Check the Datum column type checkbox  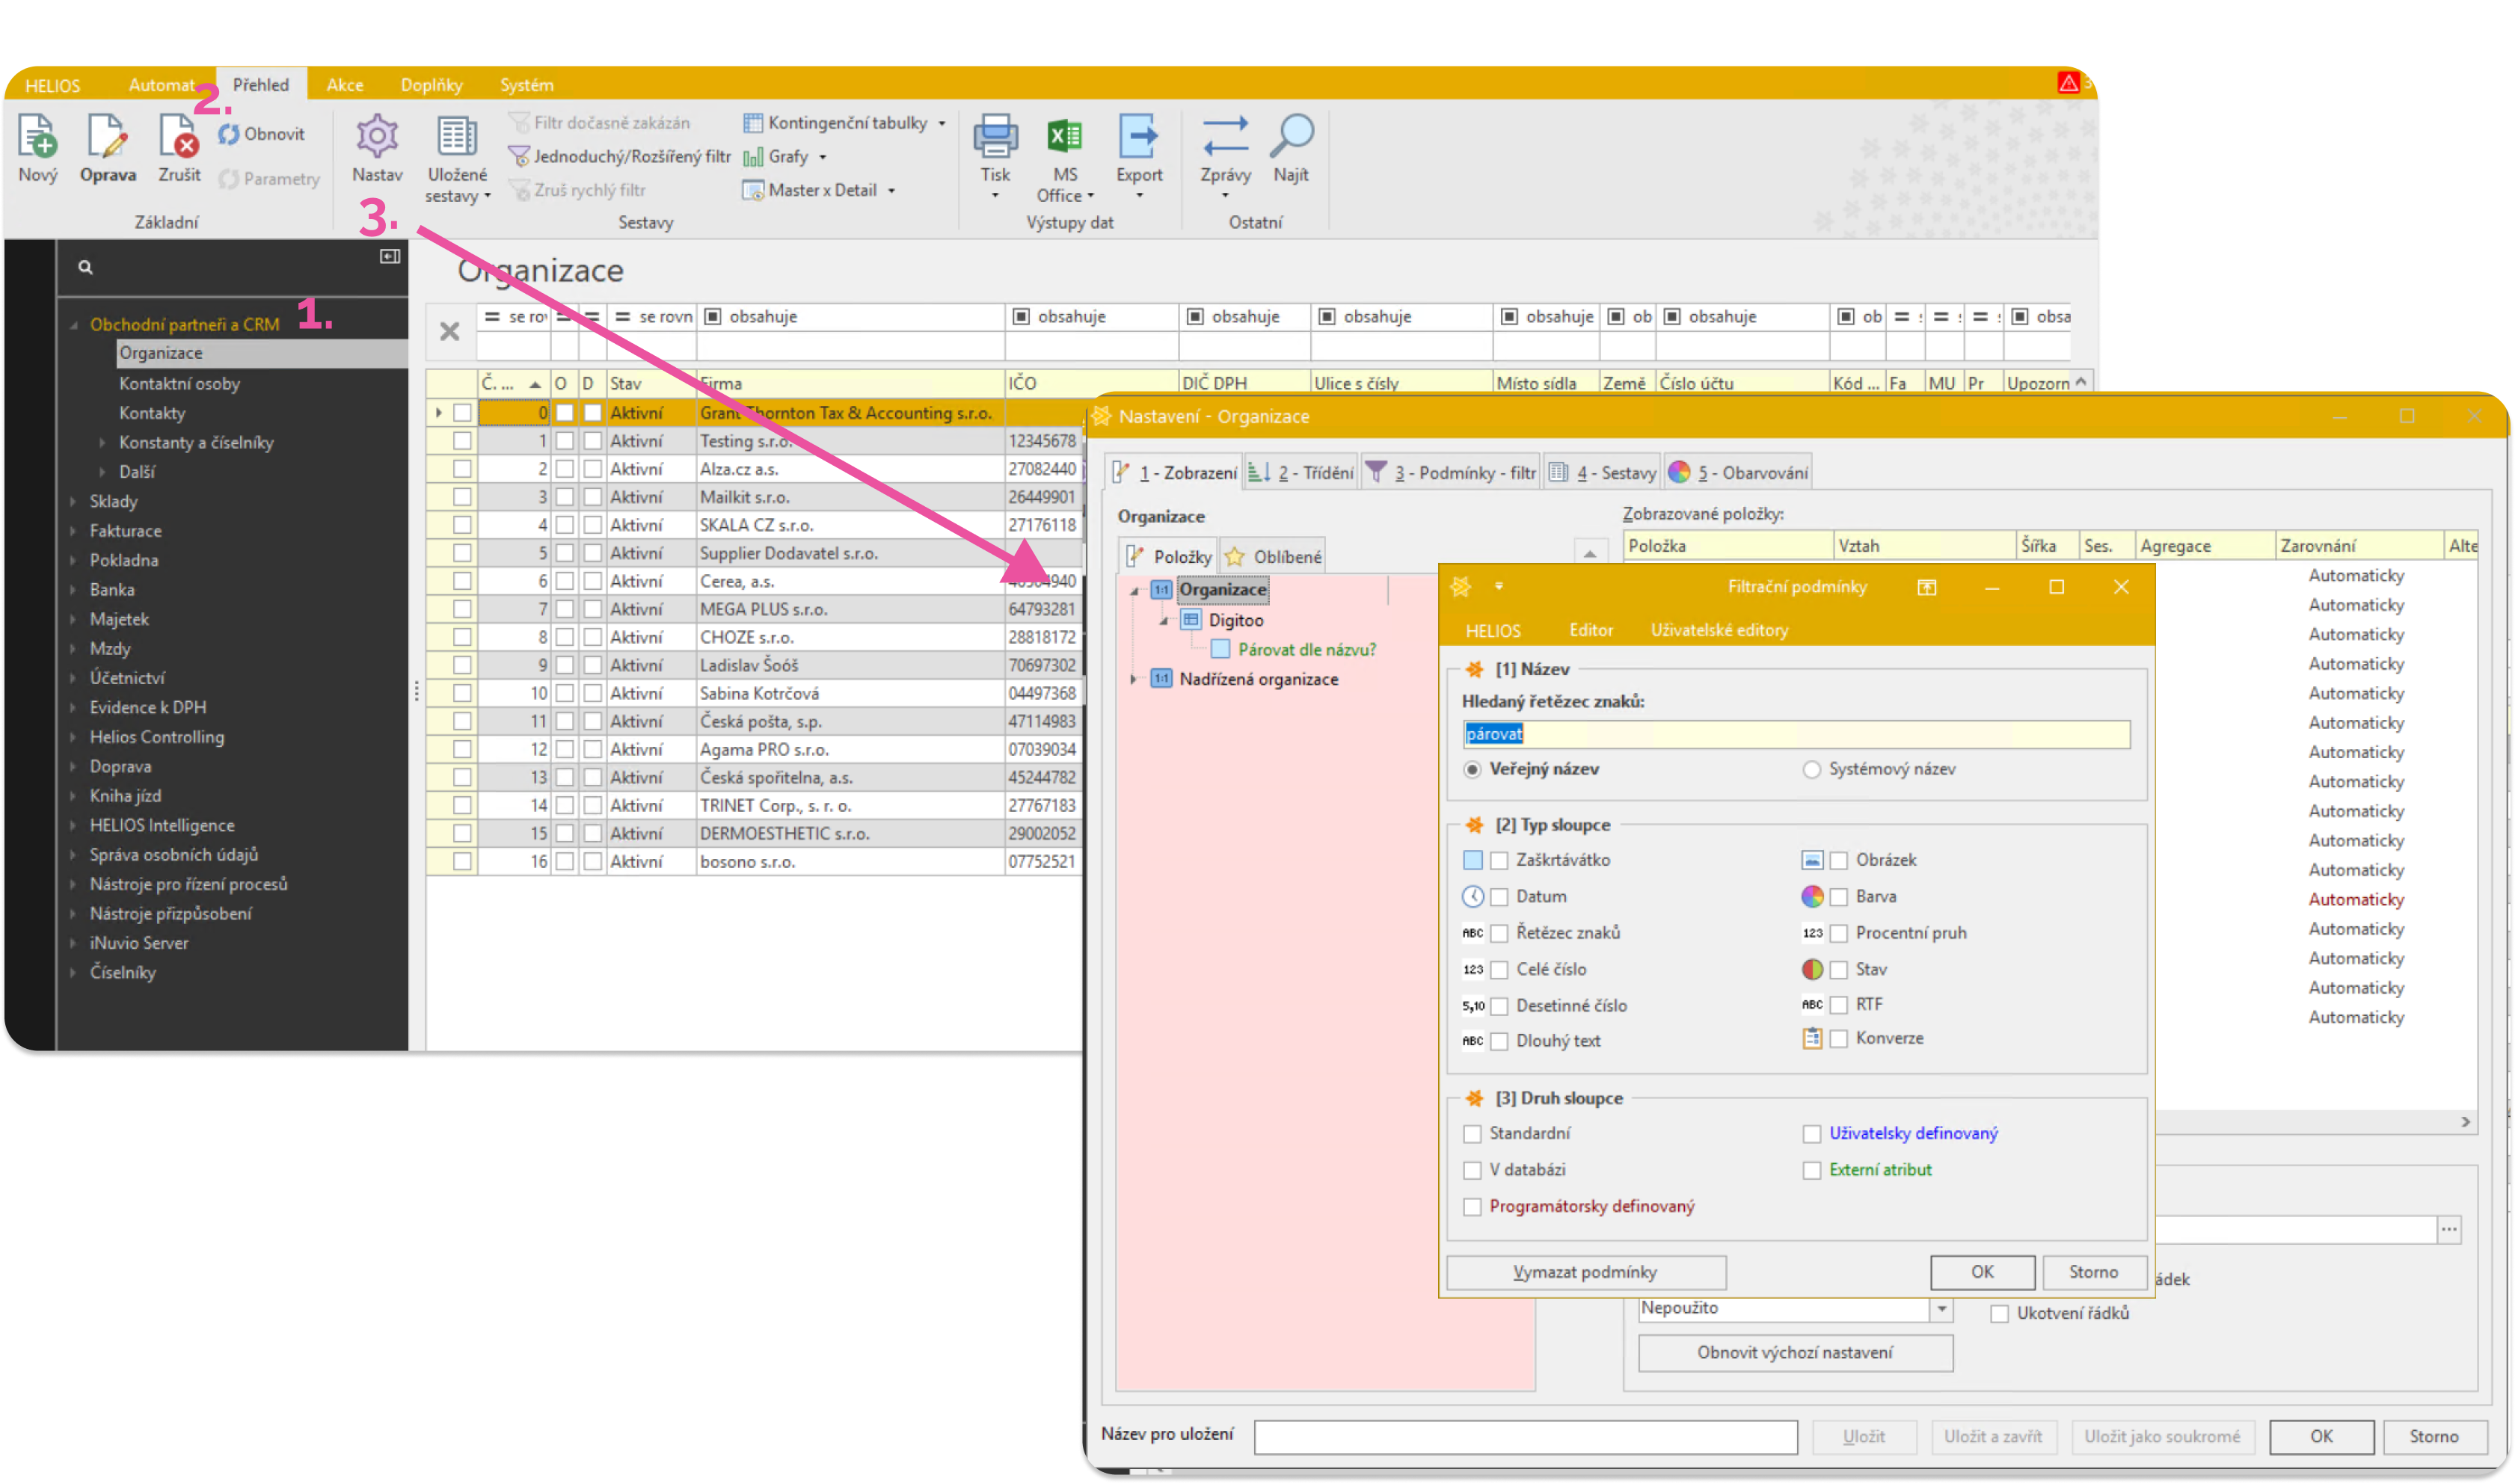(1499, 897)
